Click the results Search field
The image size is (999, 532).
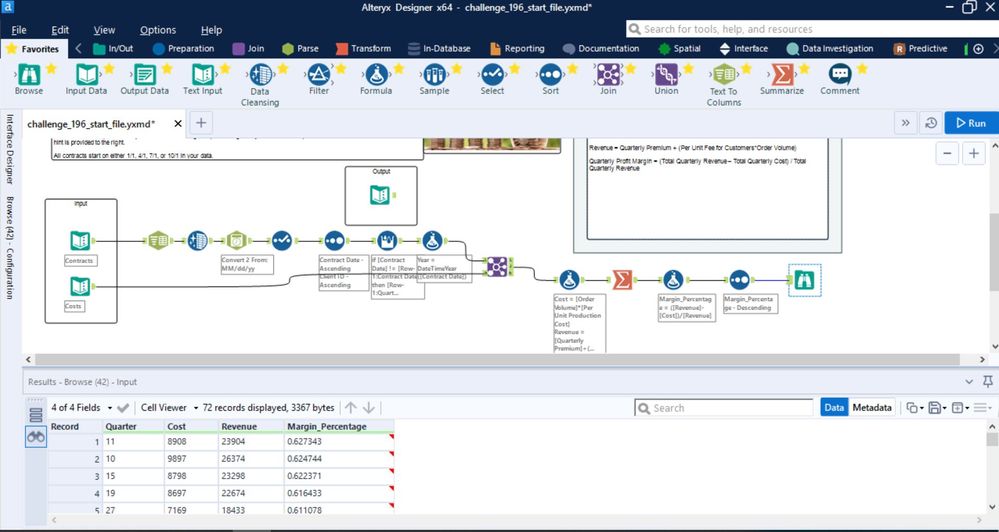pos(724,408)
